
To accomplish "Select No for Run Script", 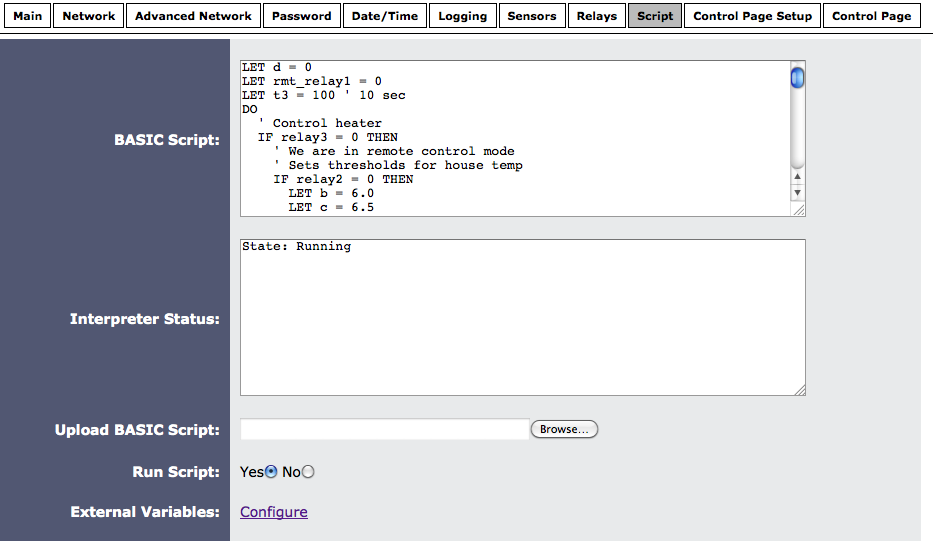I will pyautogui.click(x=308, y=472).
